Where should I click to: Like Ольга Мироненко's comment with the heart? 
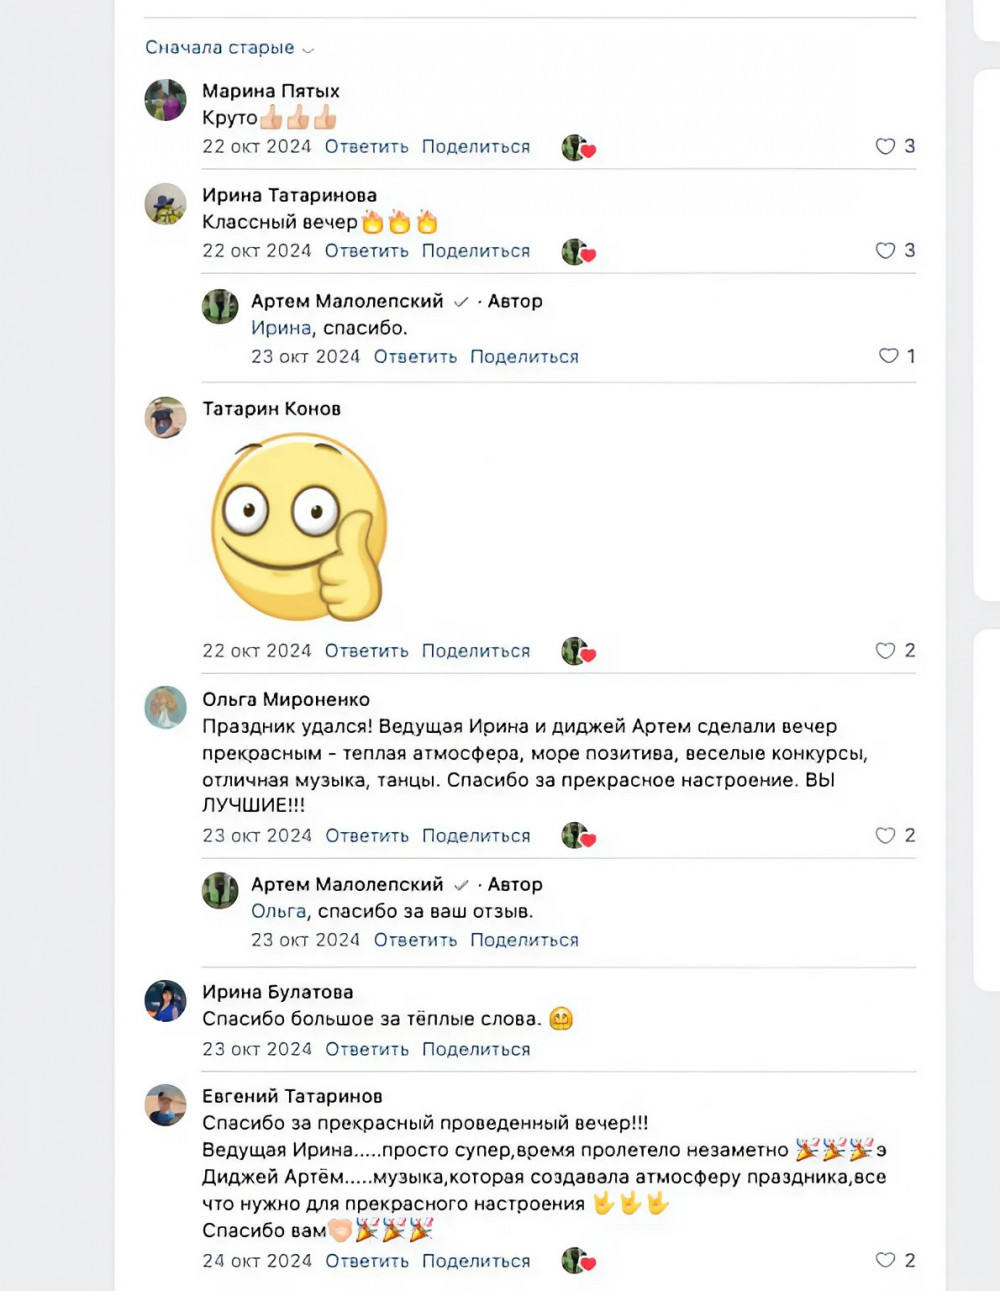tap(885, 835)
